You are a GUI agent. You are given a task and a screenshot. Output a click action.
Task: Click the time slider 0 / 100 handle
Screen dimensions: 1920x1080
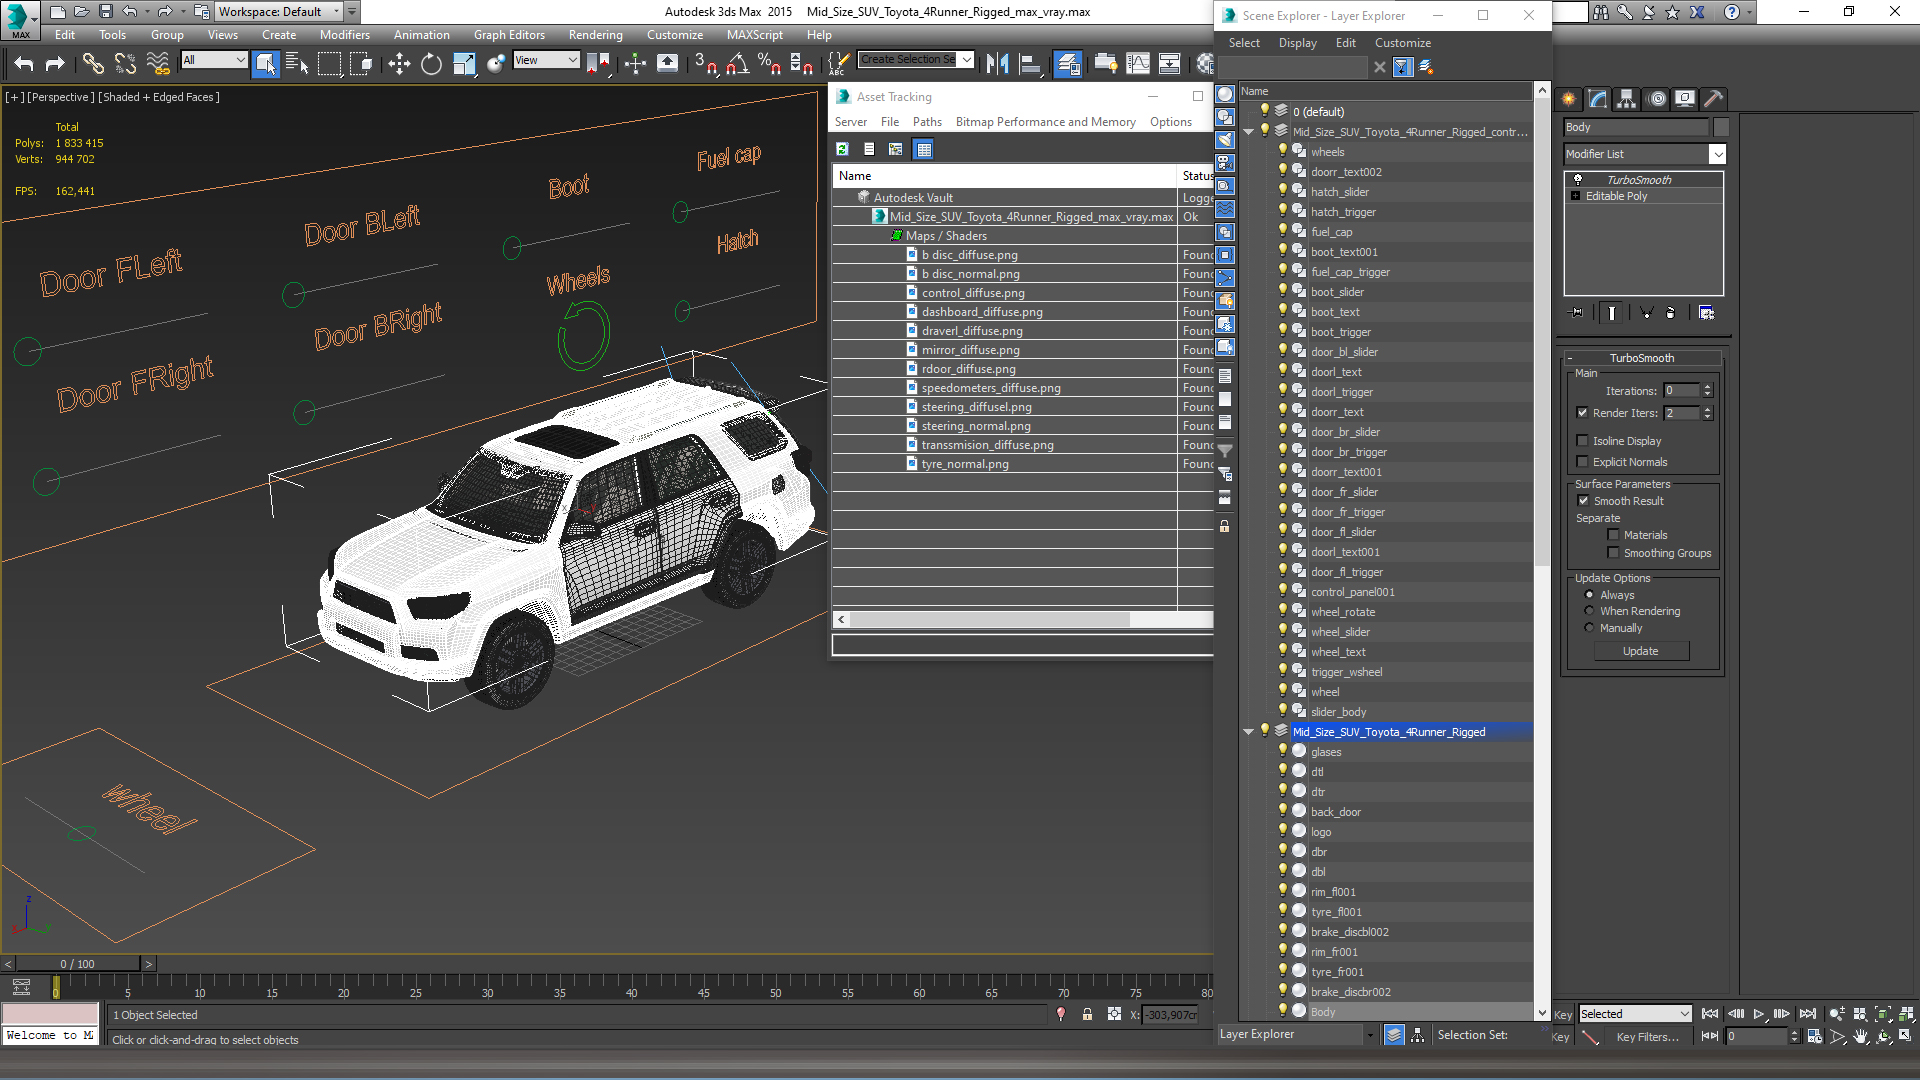click(77, 964)
